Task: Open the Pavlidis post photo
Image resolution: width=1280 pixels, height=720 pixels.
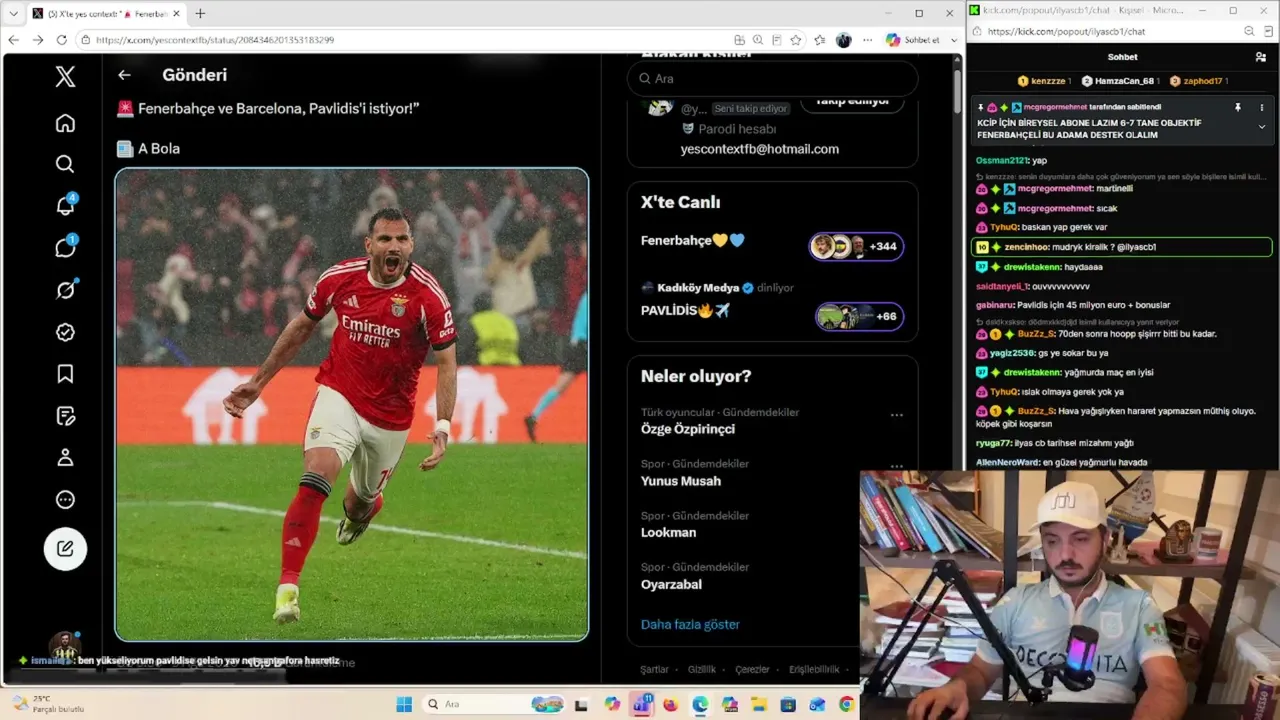Action: [x=352, y=404]
